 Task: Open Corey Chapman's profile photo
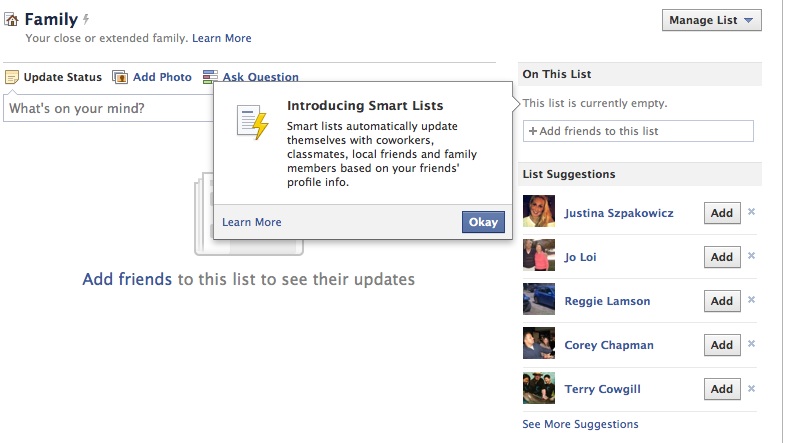pos(539,344)
